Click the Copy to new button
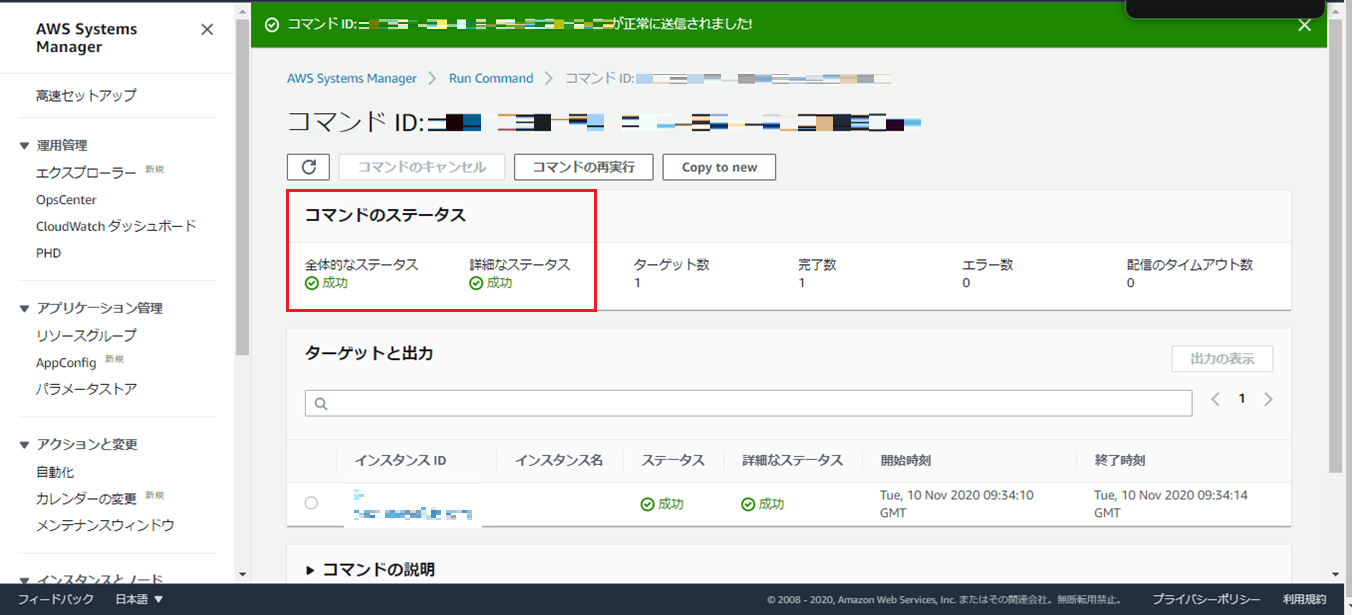1352x615 pixels. pyautogui.click(x=719, y=167)
